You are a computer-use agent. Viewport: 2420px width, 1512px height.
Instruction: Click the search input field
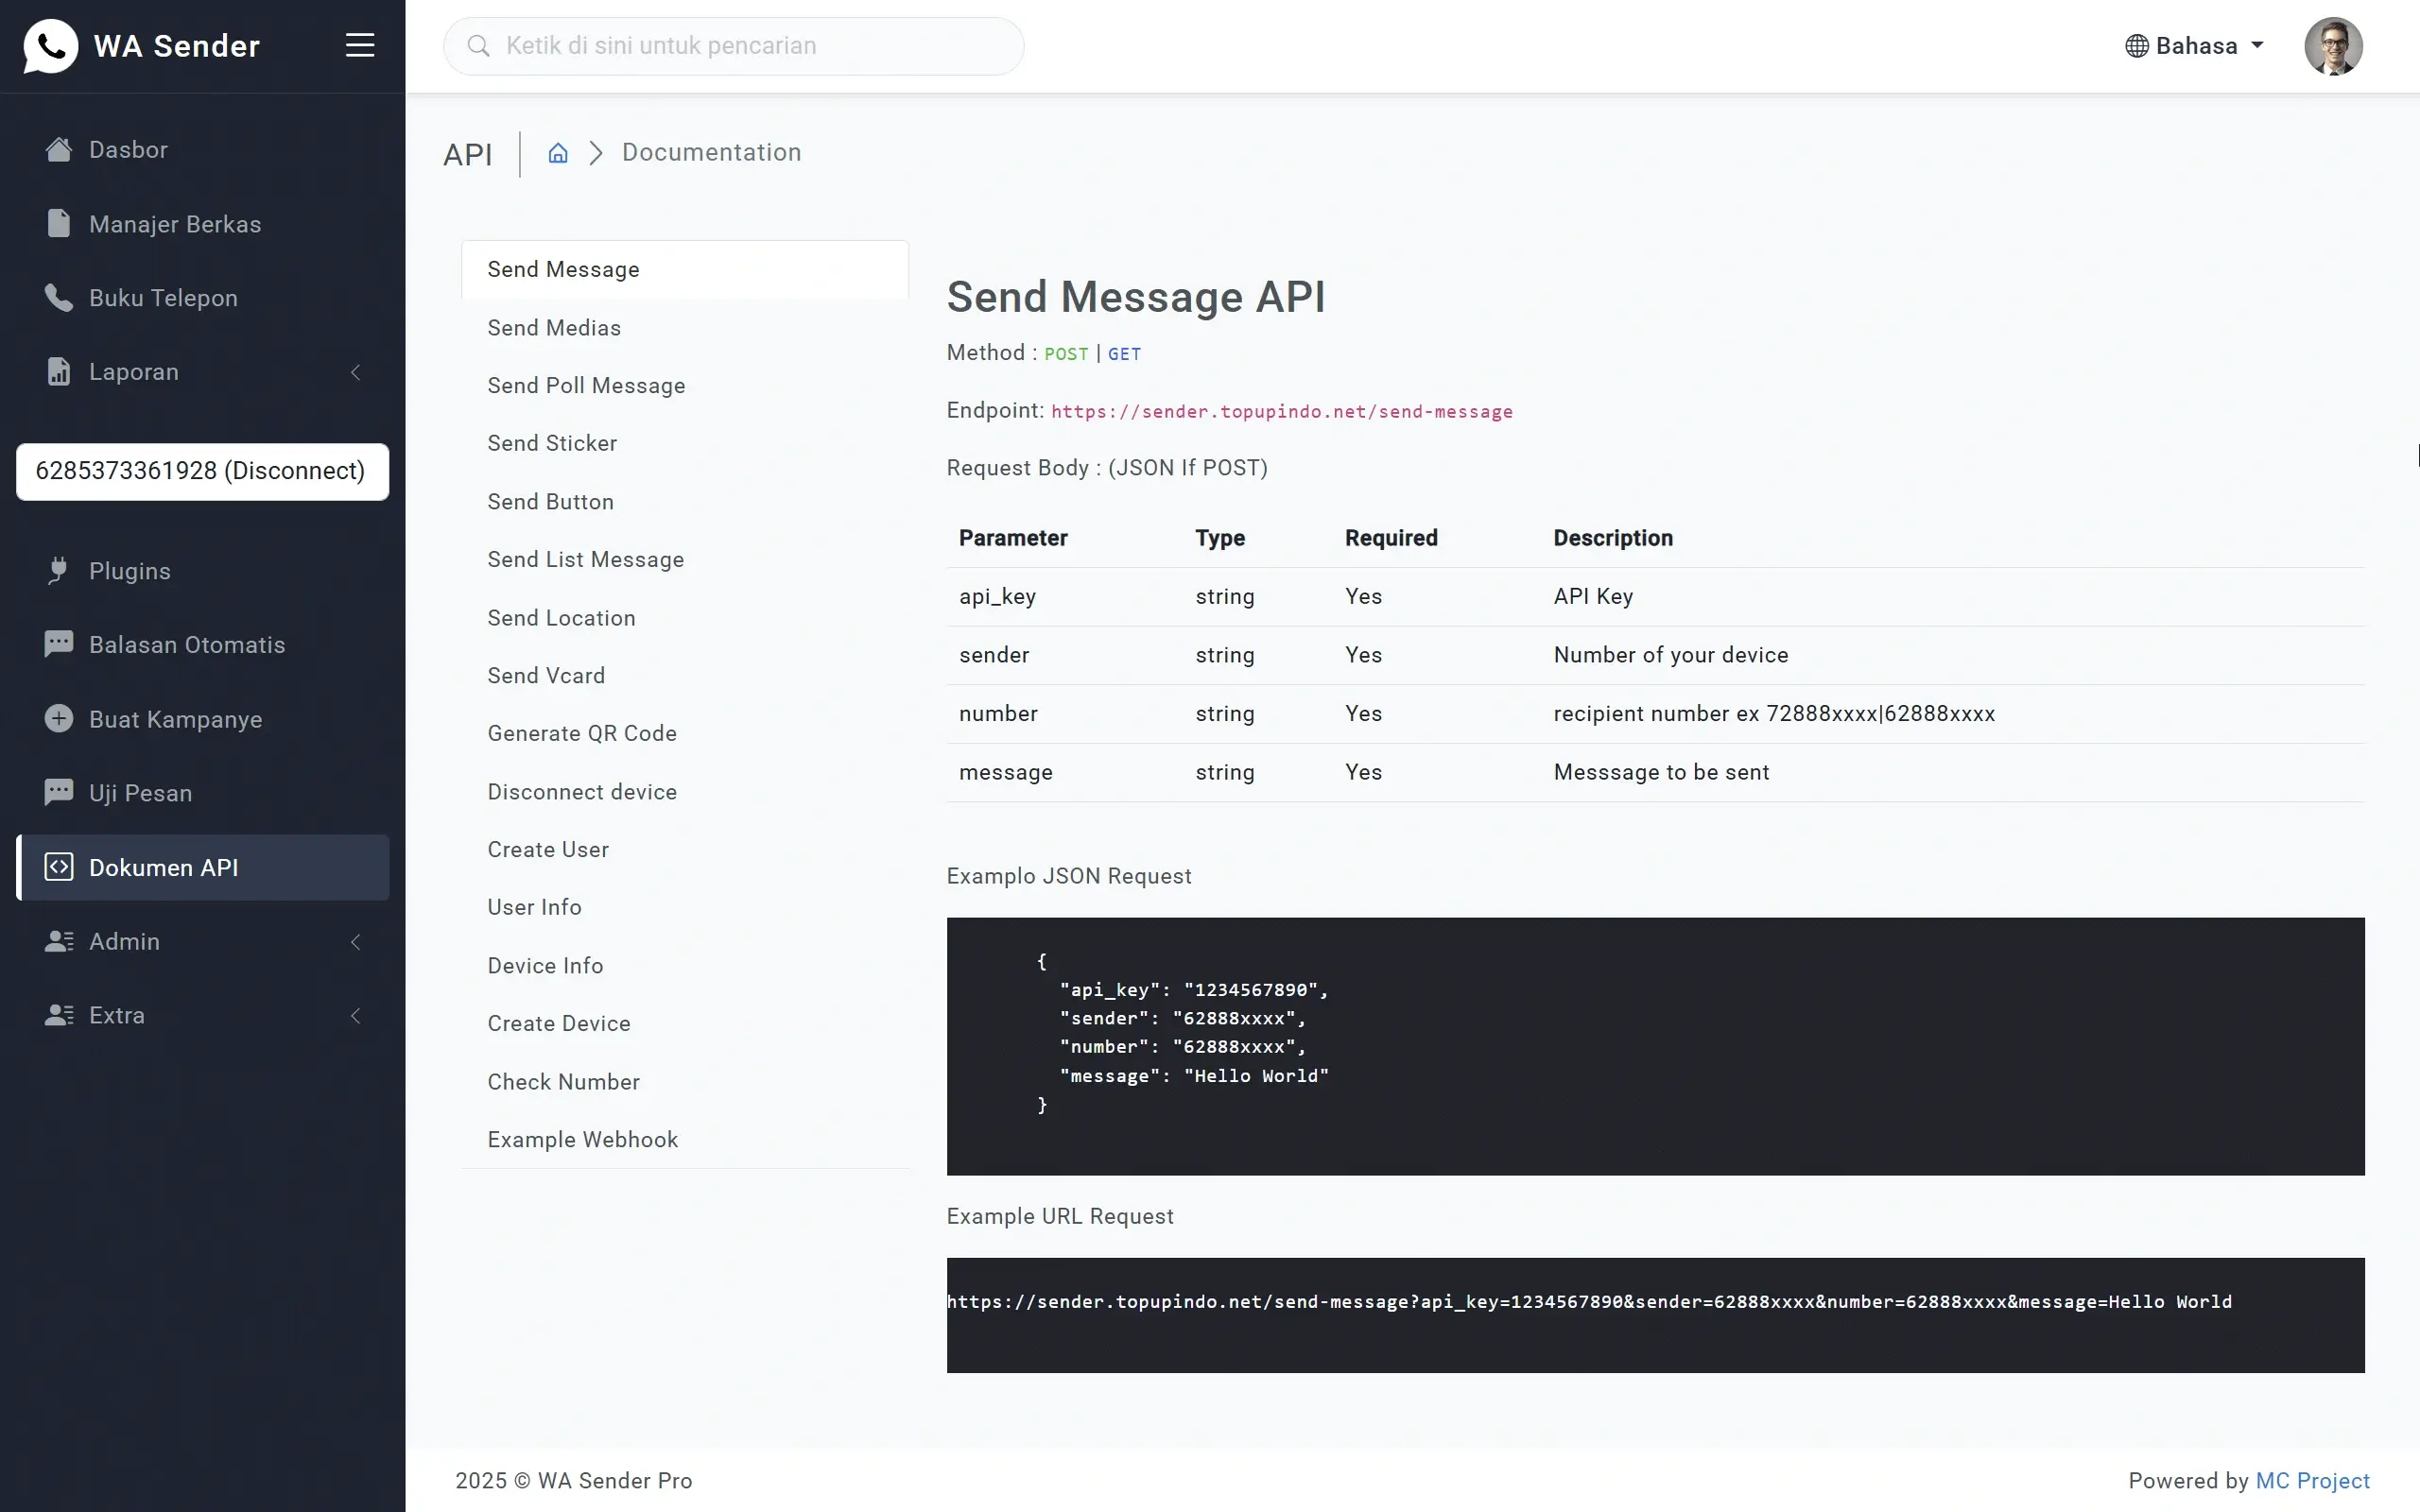[733, 45]
